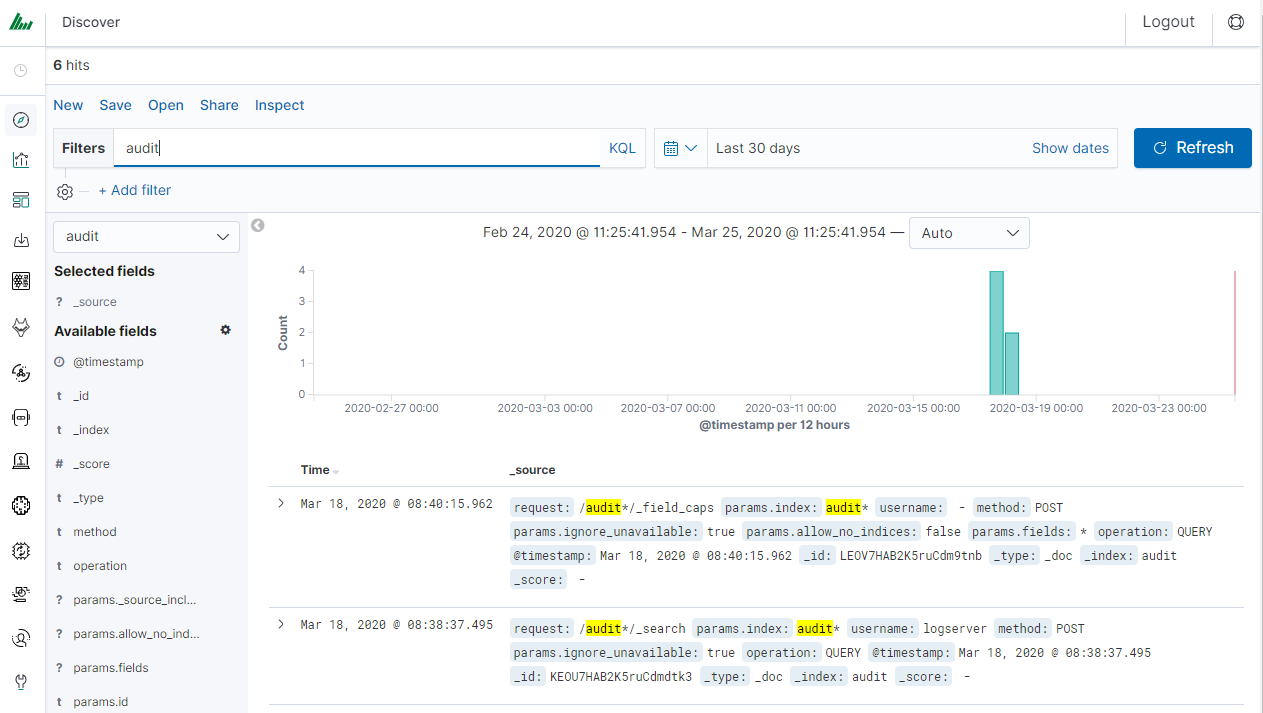Viewport: 1263px width, 713px height.
Task: Click Open saved search menu
Action: coord(166,105)
